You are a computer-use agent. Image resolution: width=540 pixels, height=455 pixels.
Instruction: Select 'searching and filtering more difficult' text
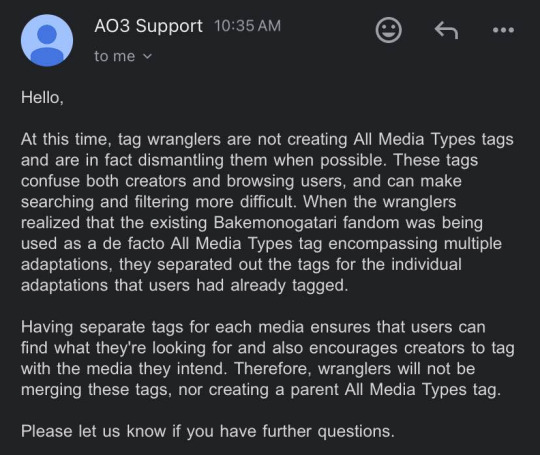pyautogui.click(x=158, y=202)
